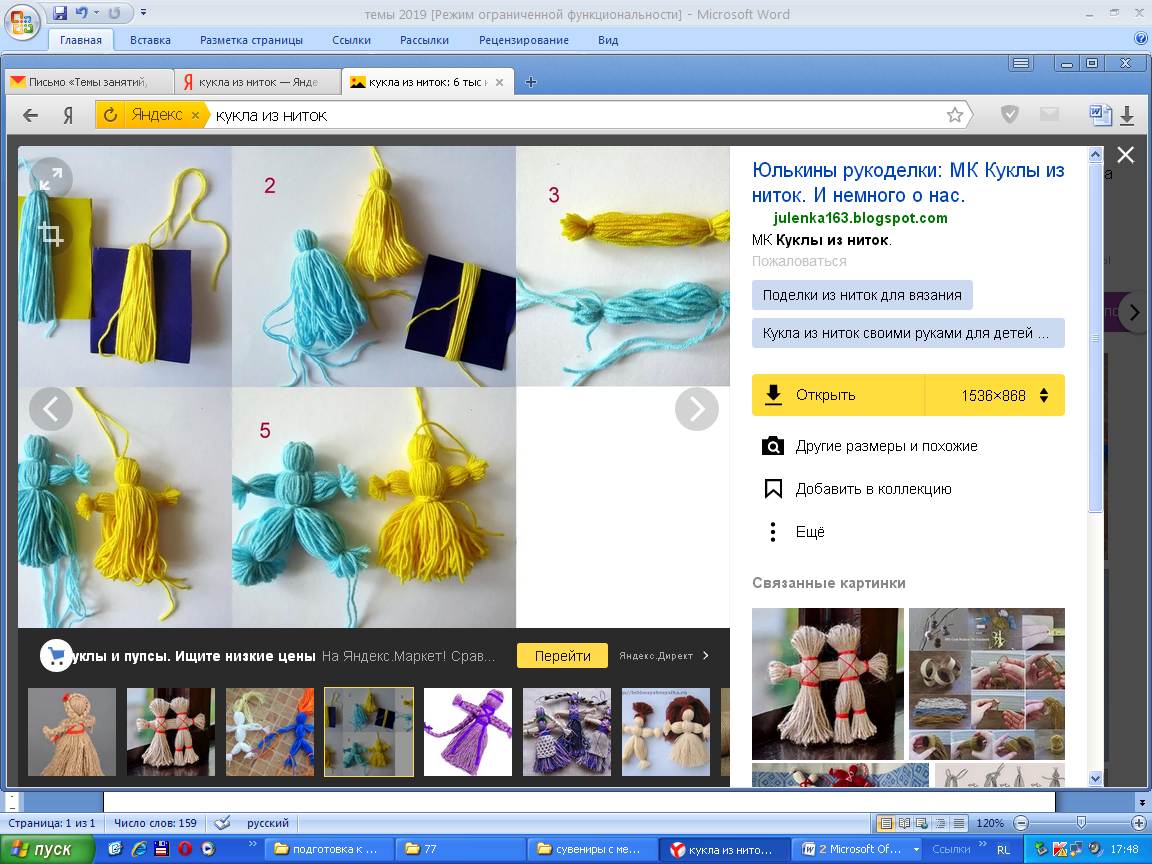
Task: Open related collage of thread-winding steps
Action: click(987, 683)
